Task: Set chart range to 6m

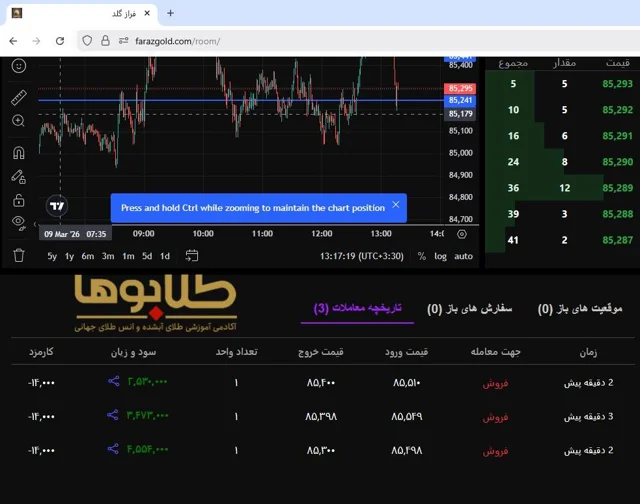Action: 88,256
